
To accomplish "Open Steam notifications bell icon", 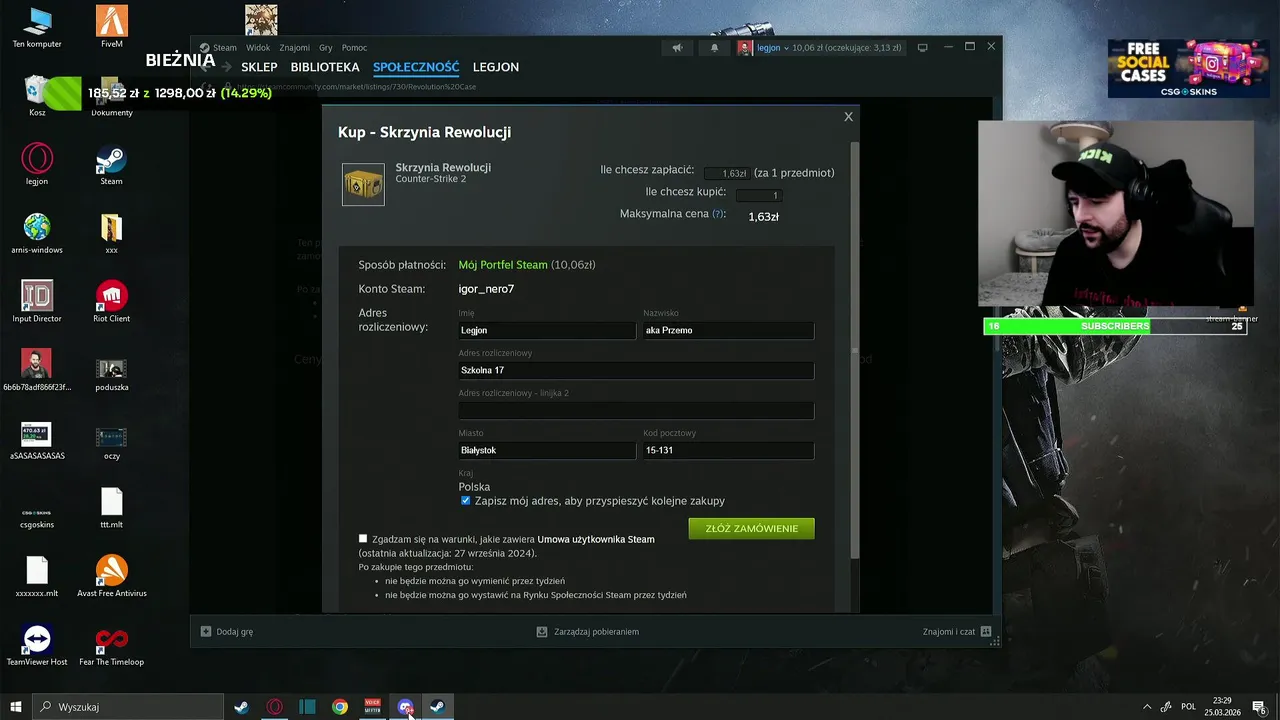I will 714,47.
